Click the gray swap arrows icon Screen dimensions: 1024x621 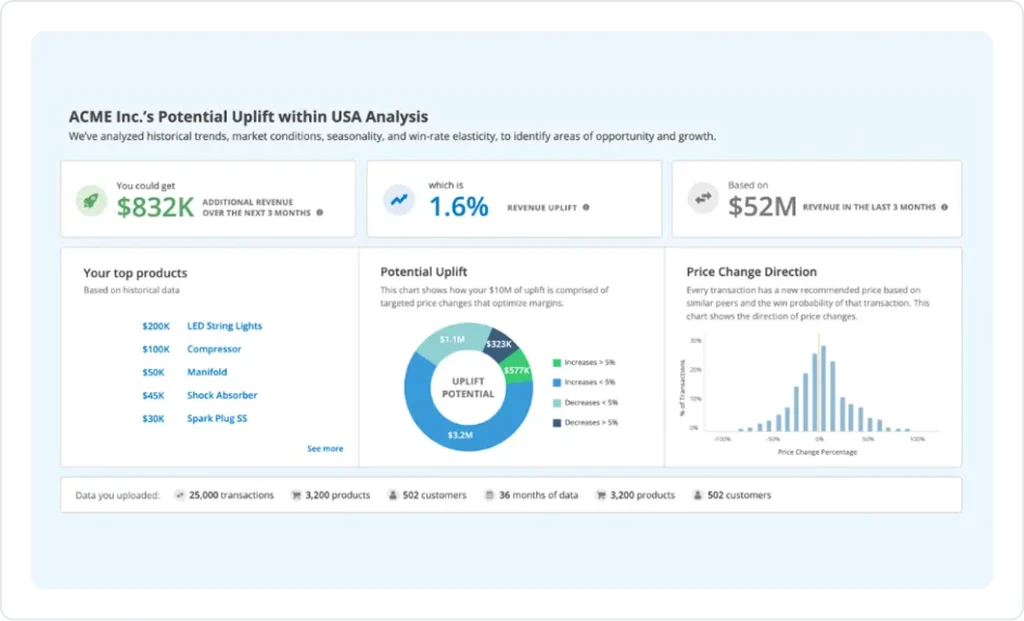point(703,200)
